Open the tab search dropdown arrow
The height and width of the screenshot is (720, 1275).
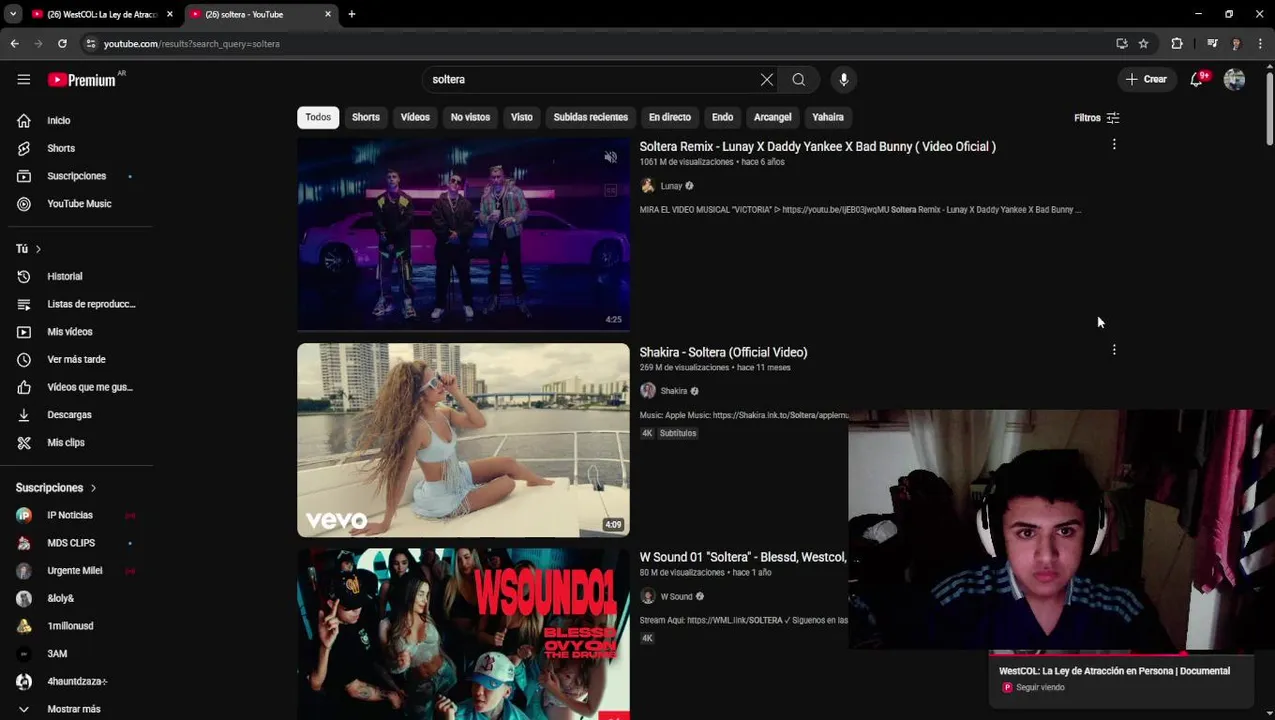pos(13,14)
